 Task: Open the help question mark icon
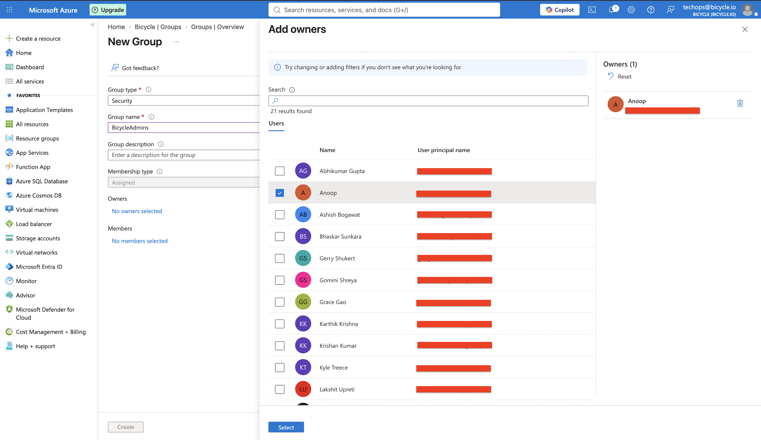click(x=651, y=10)
